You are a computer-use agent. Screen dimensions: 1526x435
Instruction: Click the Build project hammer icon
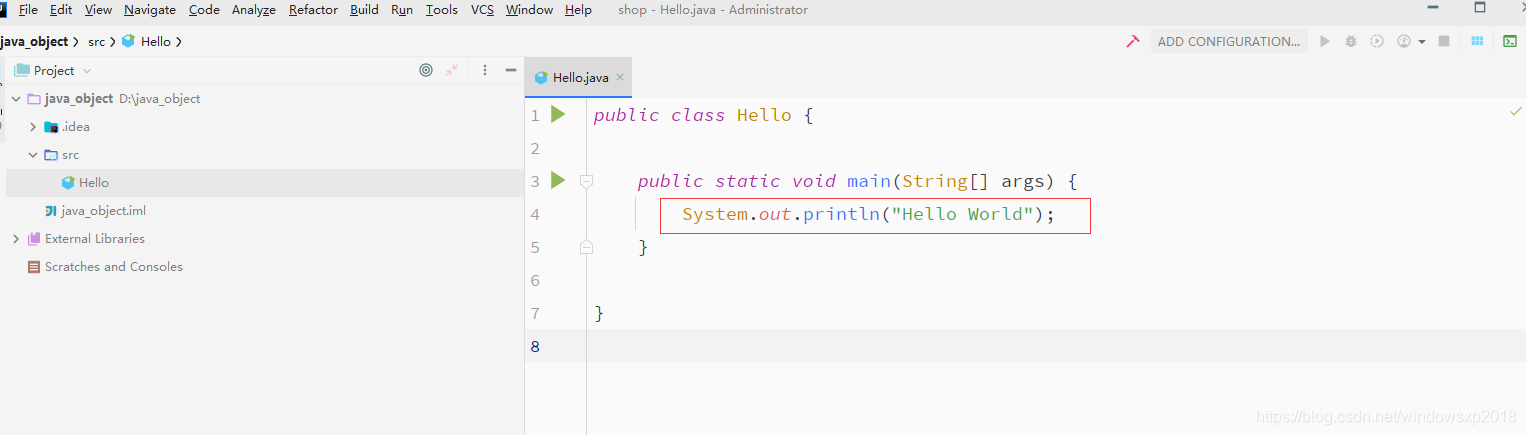coord(1133,41)
